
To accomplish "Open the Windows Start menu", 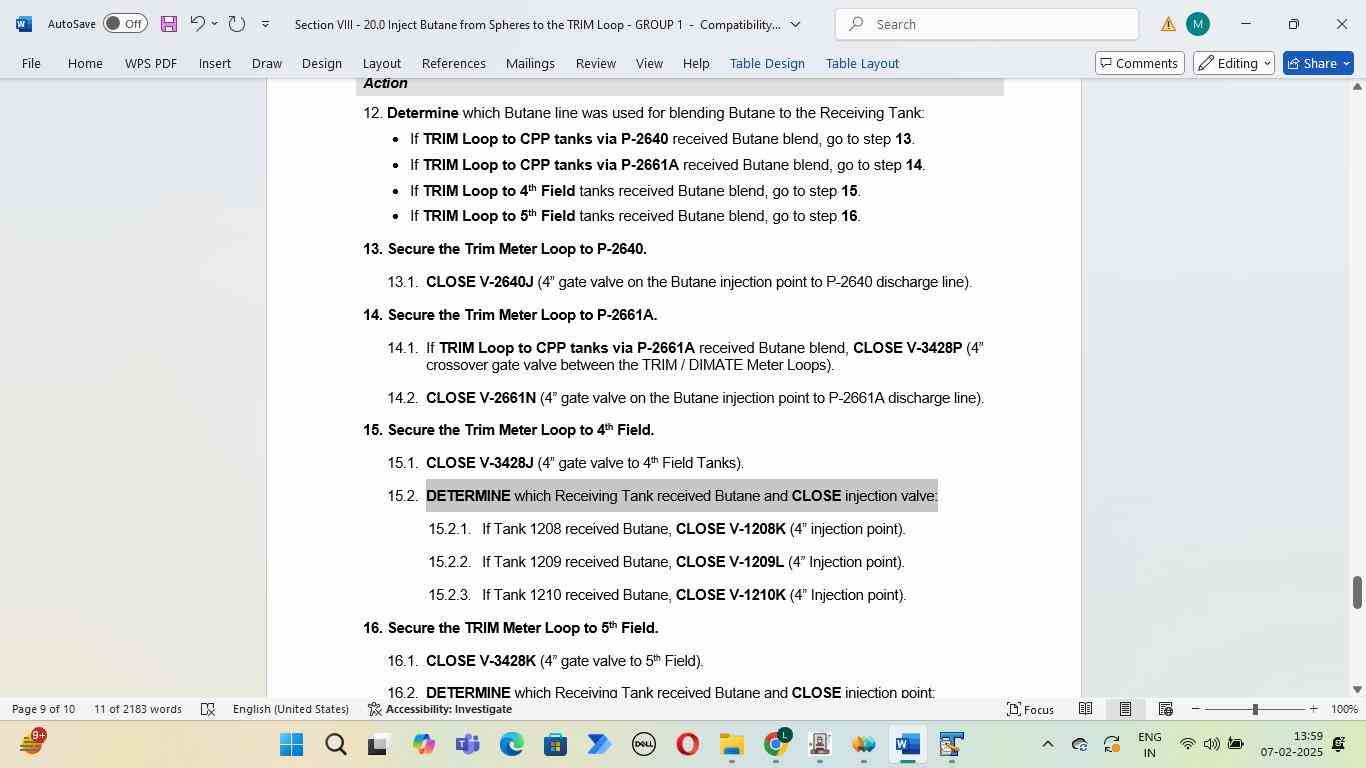I will click(292, 744).
